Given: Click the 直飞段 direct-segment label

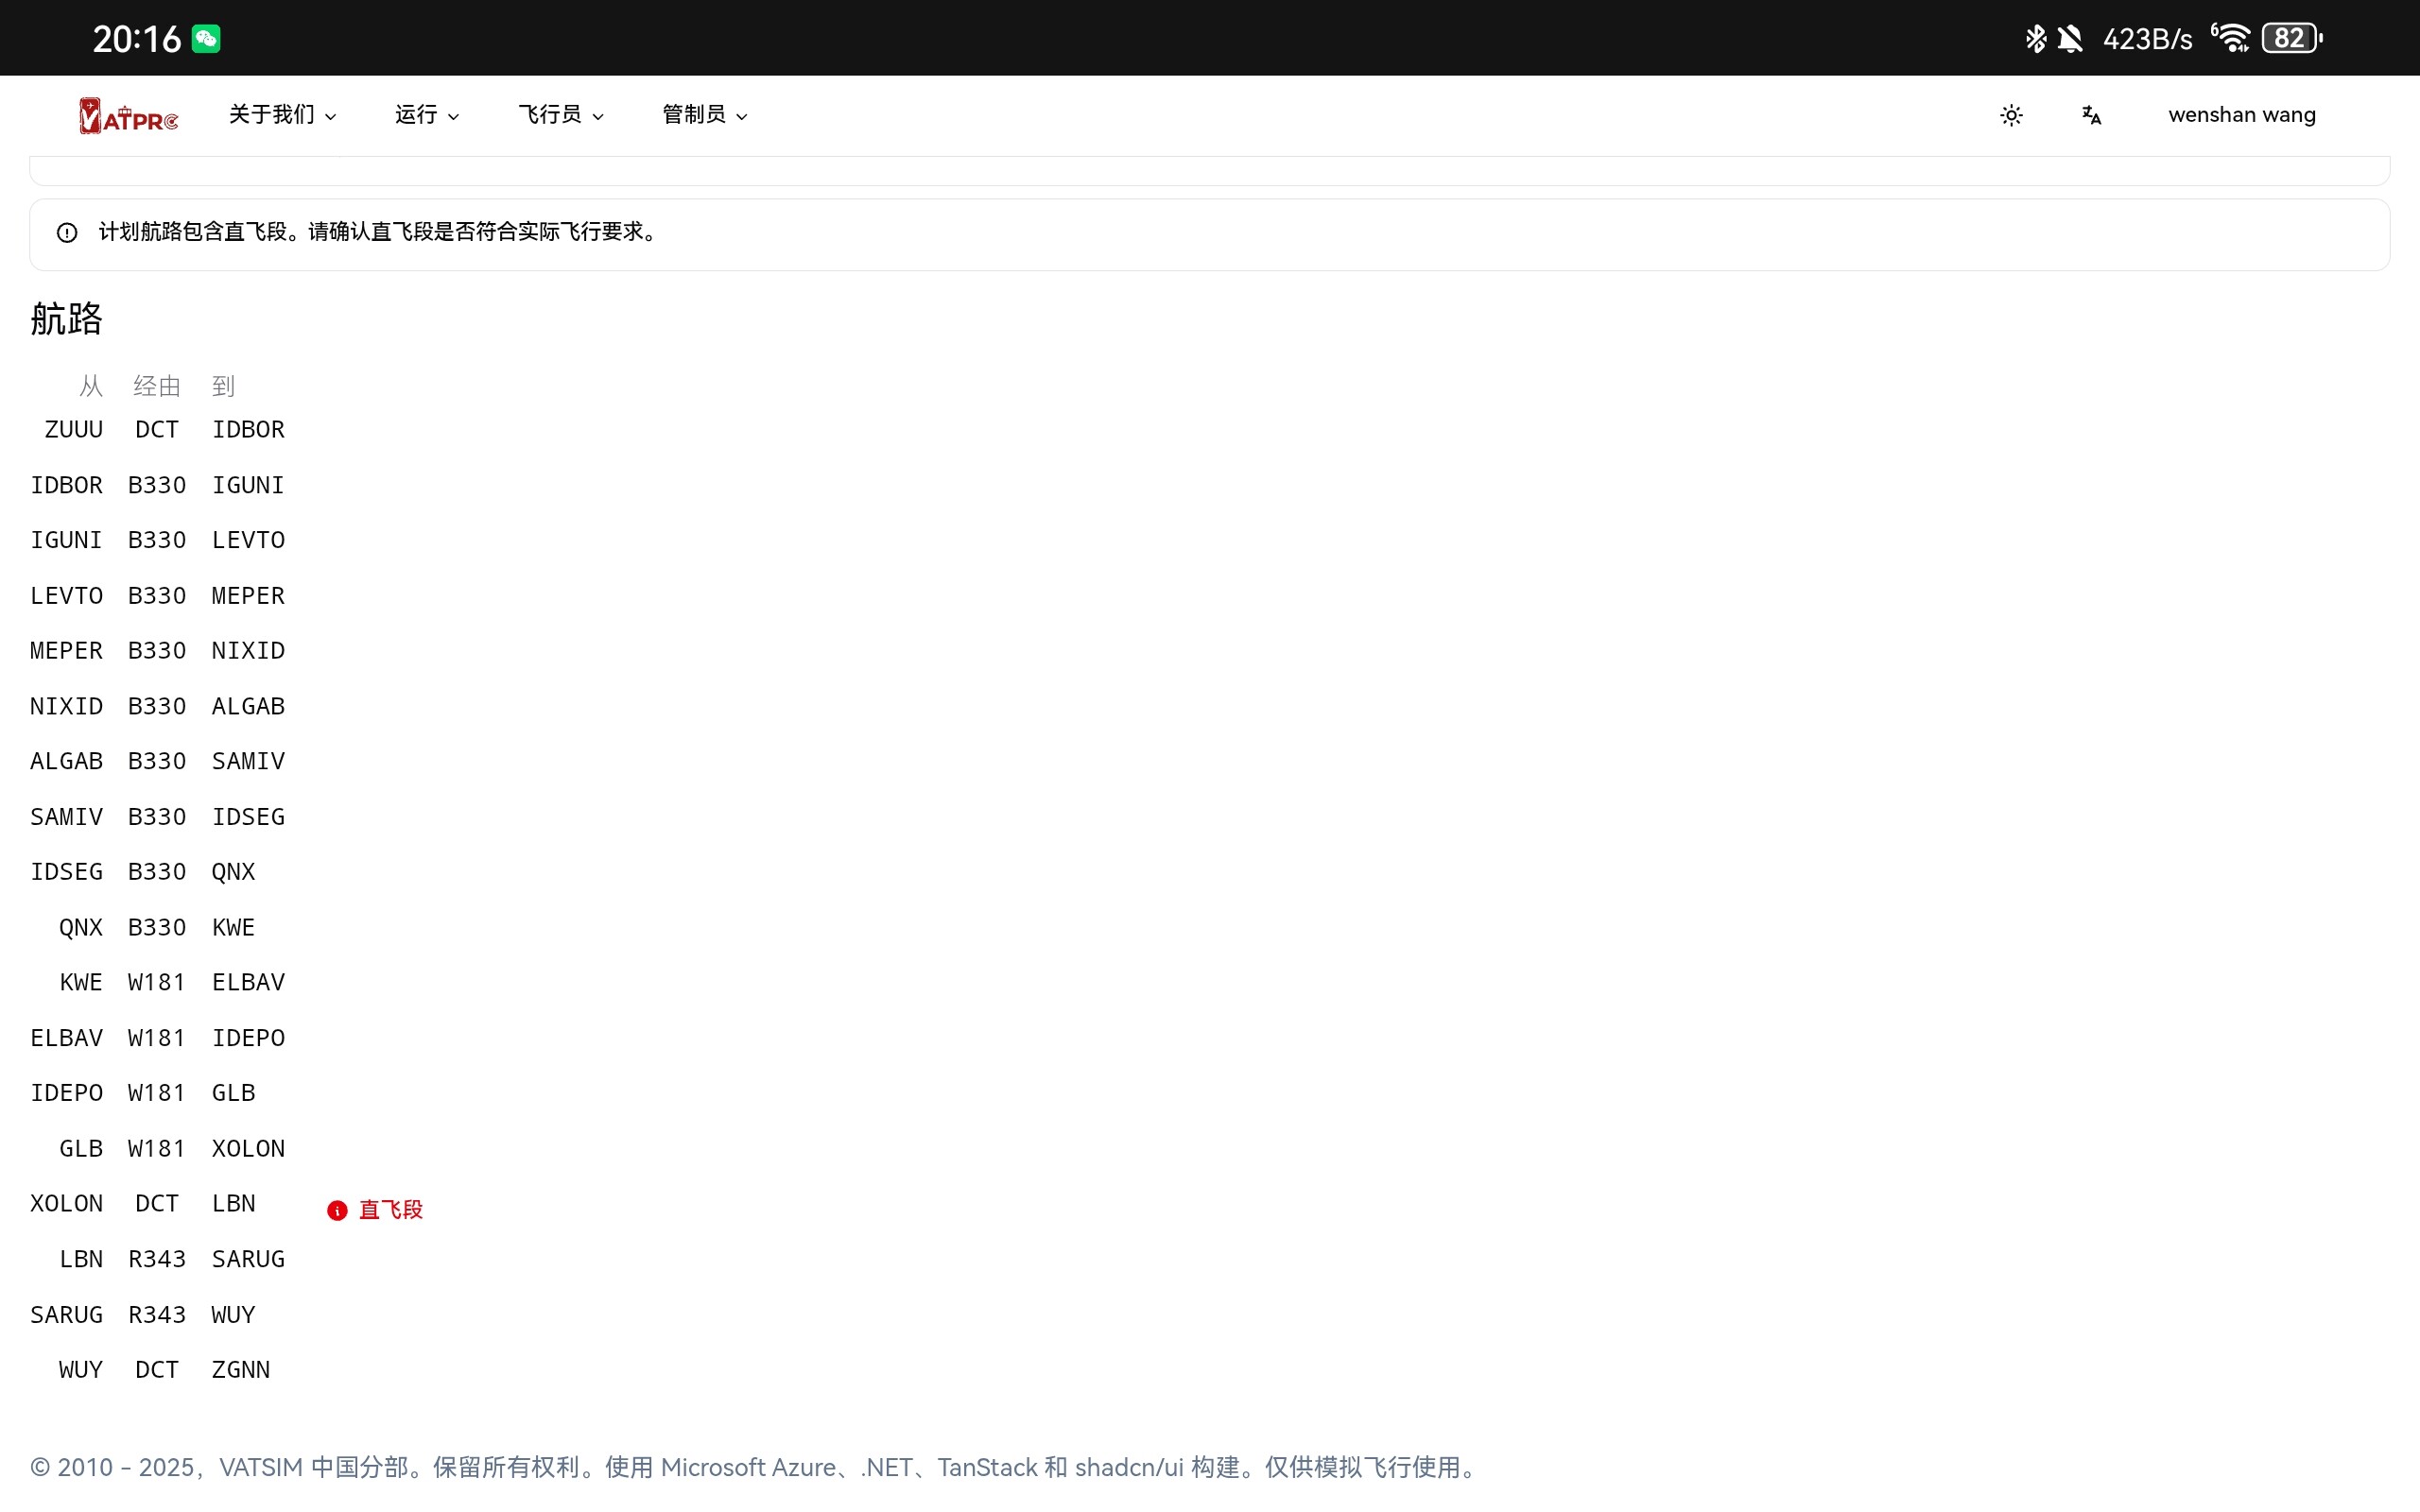Looking at the screenshot, I should (392, 1209).
